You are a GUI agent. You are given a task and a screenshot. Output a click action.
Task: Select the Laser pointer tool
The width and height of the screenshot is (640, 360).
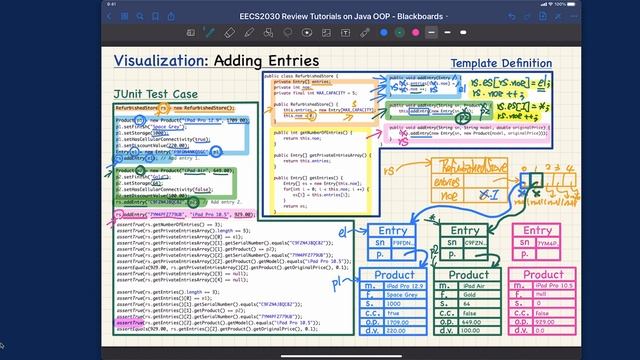tap(364, 33)
